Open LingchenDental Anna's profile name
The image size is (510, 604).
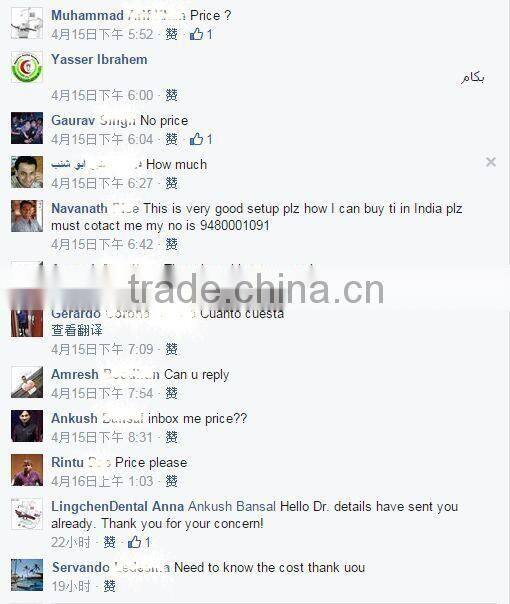click(117, 506)
